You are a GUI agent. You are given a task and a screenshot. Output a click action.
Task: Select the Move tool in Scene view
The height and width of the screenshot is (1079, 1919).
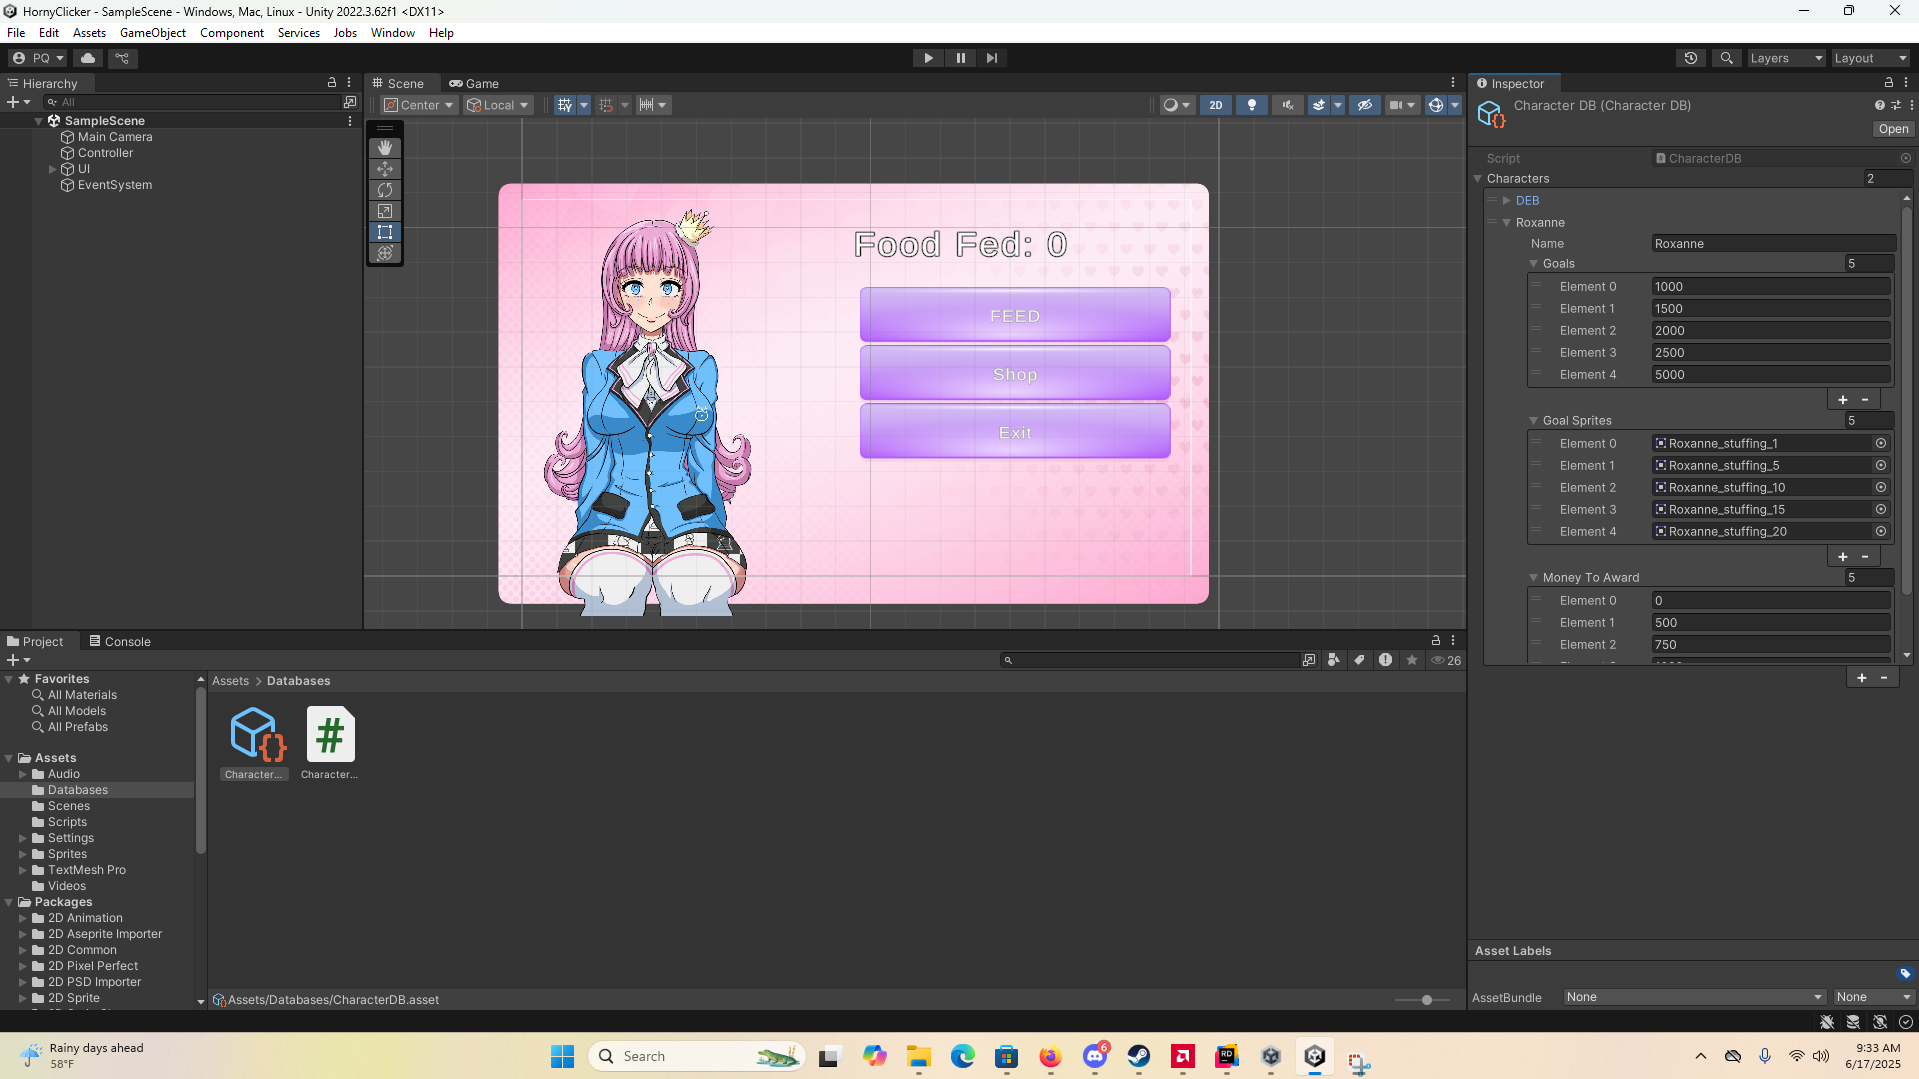point(385,169)
